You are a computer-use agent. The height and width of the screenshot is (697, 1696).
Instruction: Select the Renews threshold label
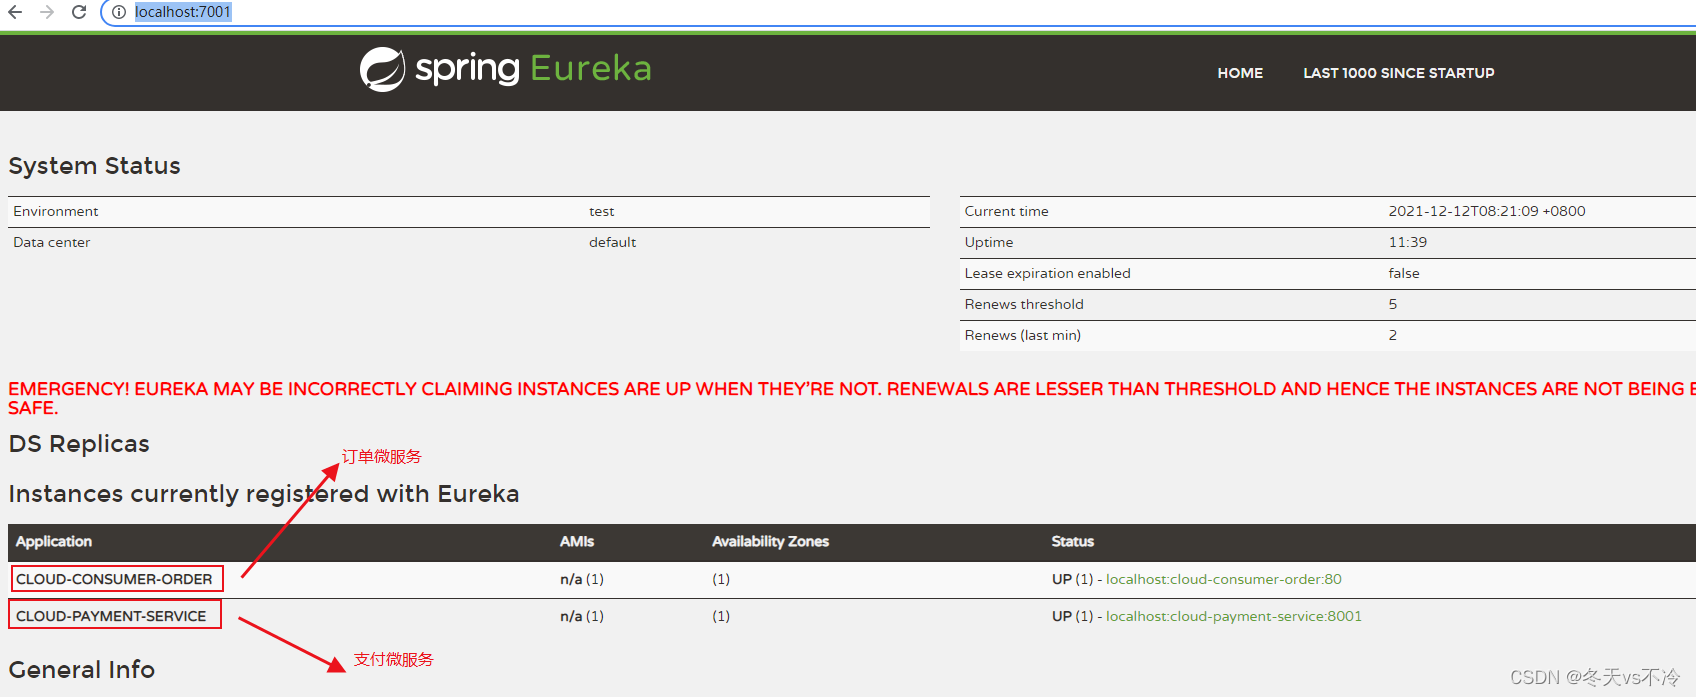[1024, 304]
